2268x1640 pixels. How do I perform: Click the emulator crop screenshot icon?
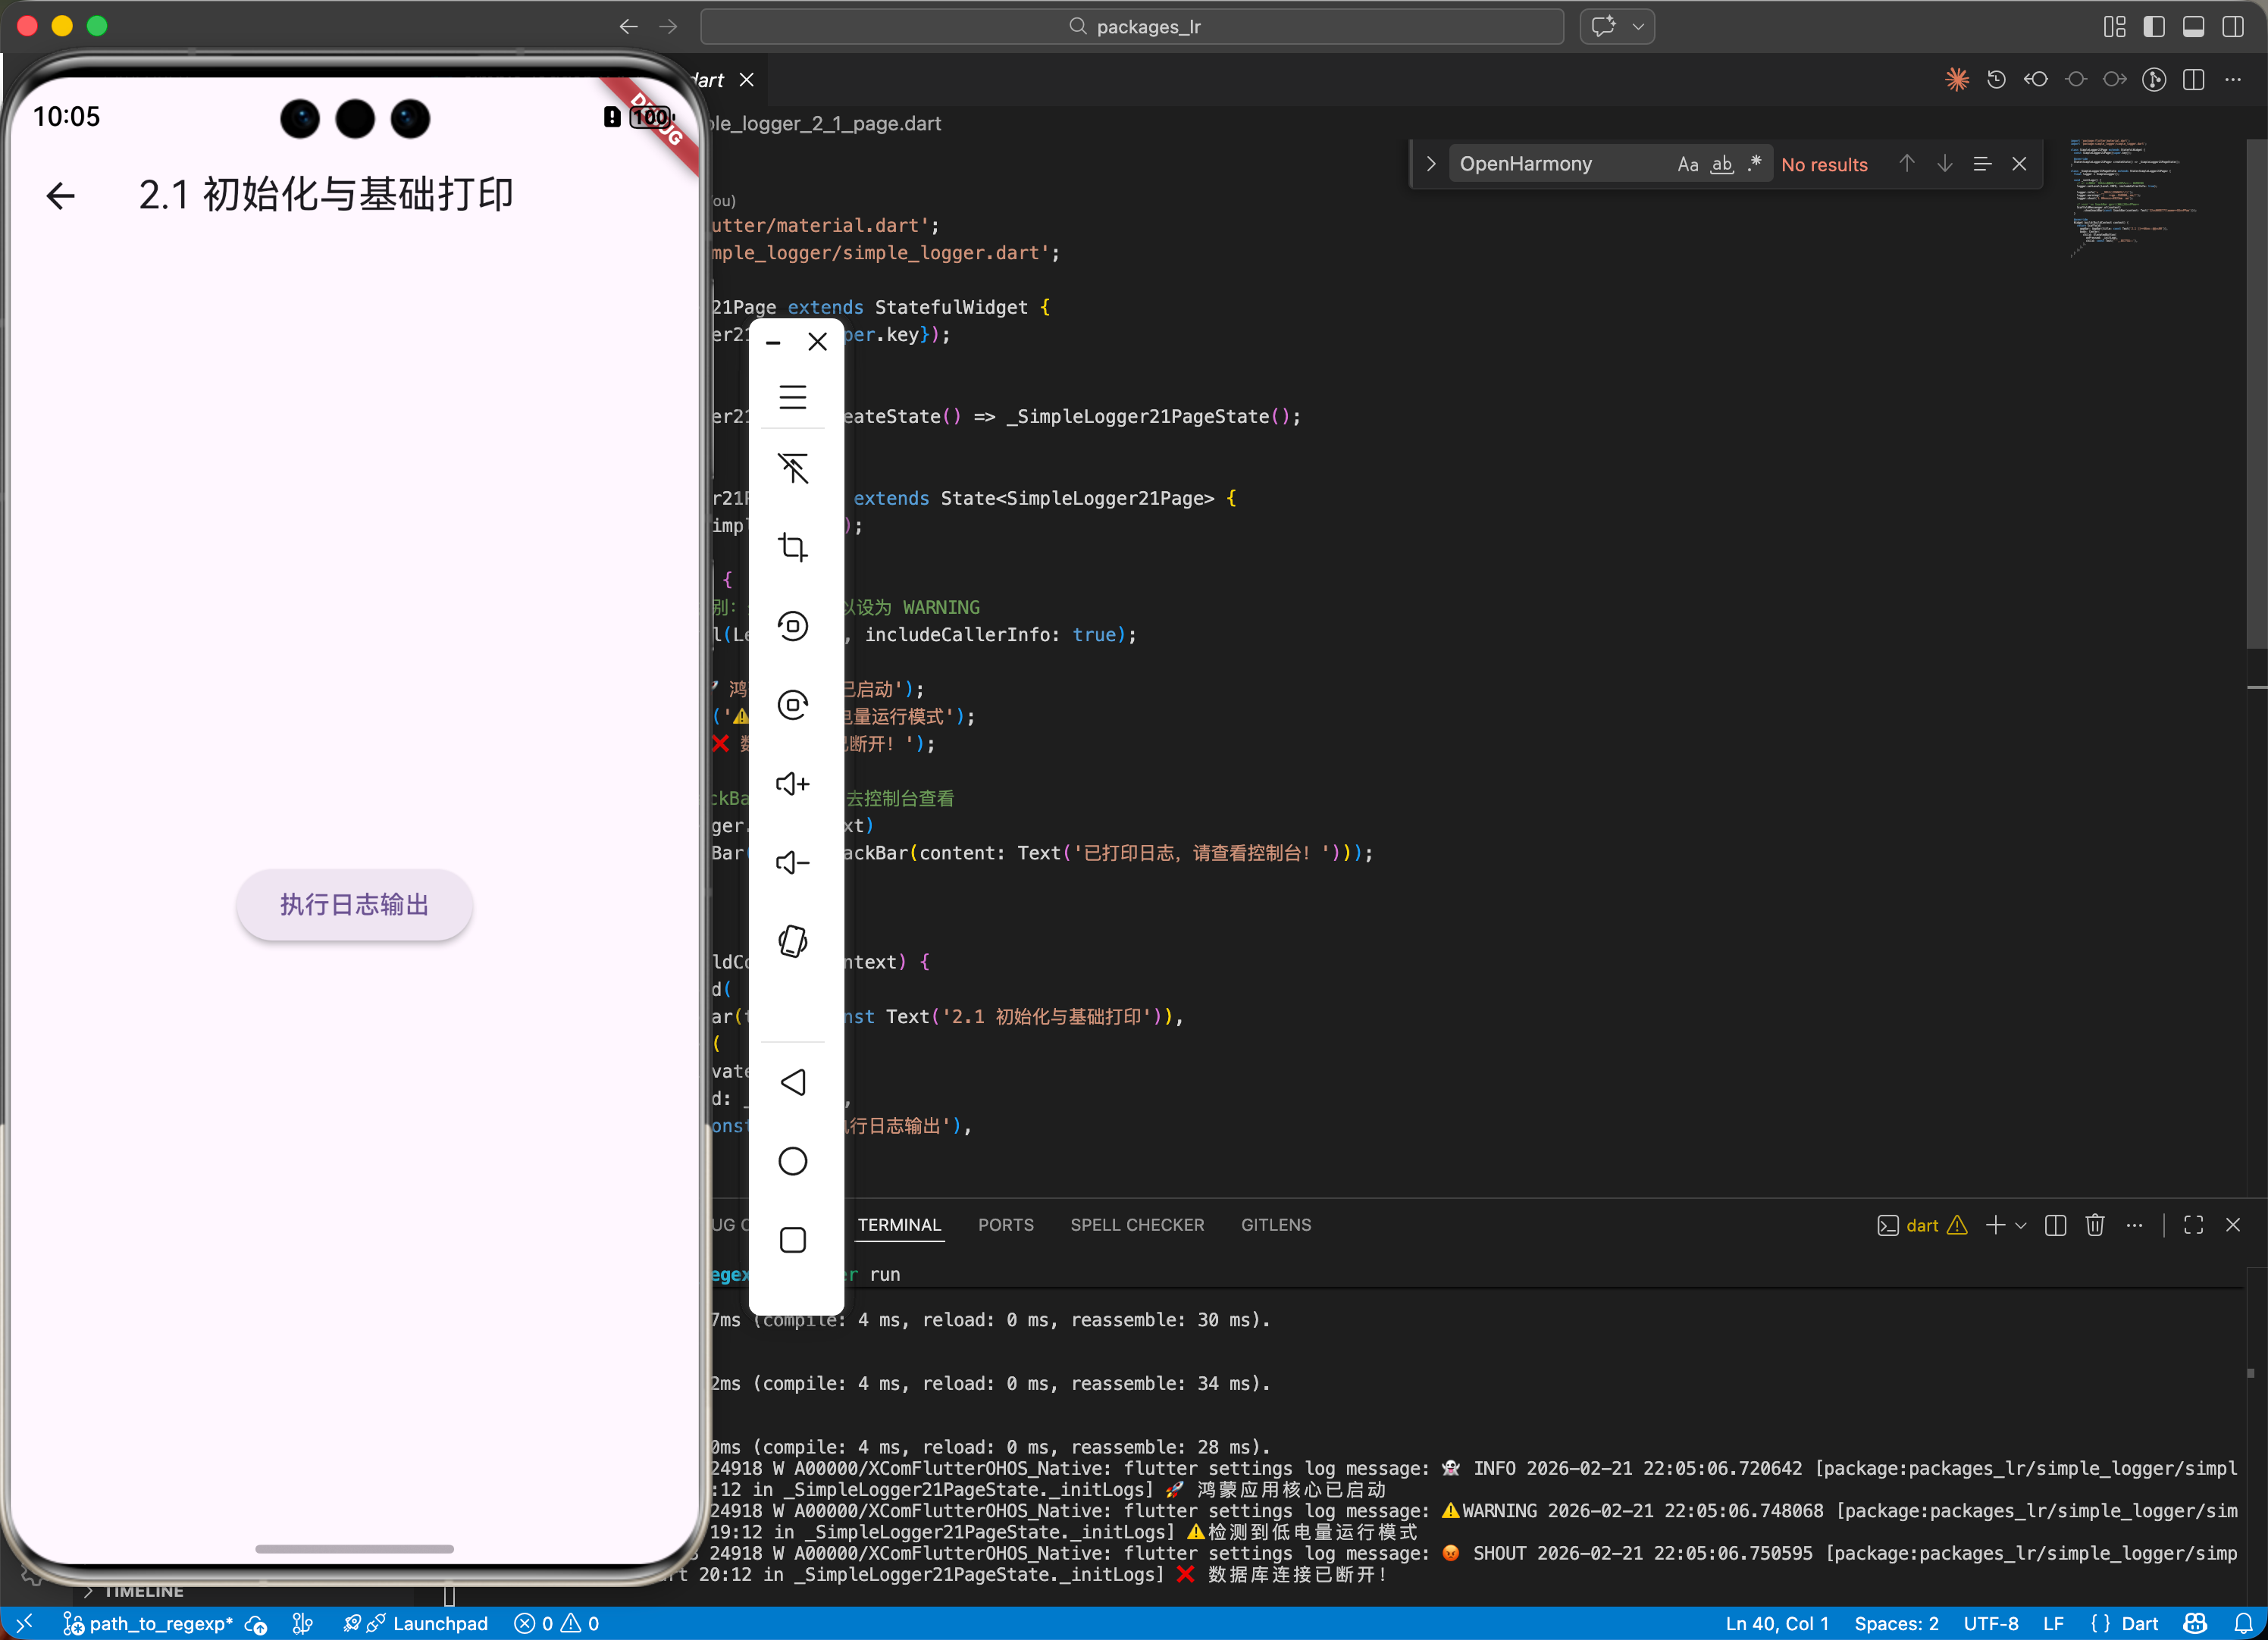[x=792, y=547]
